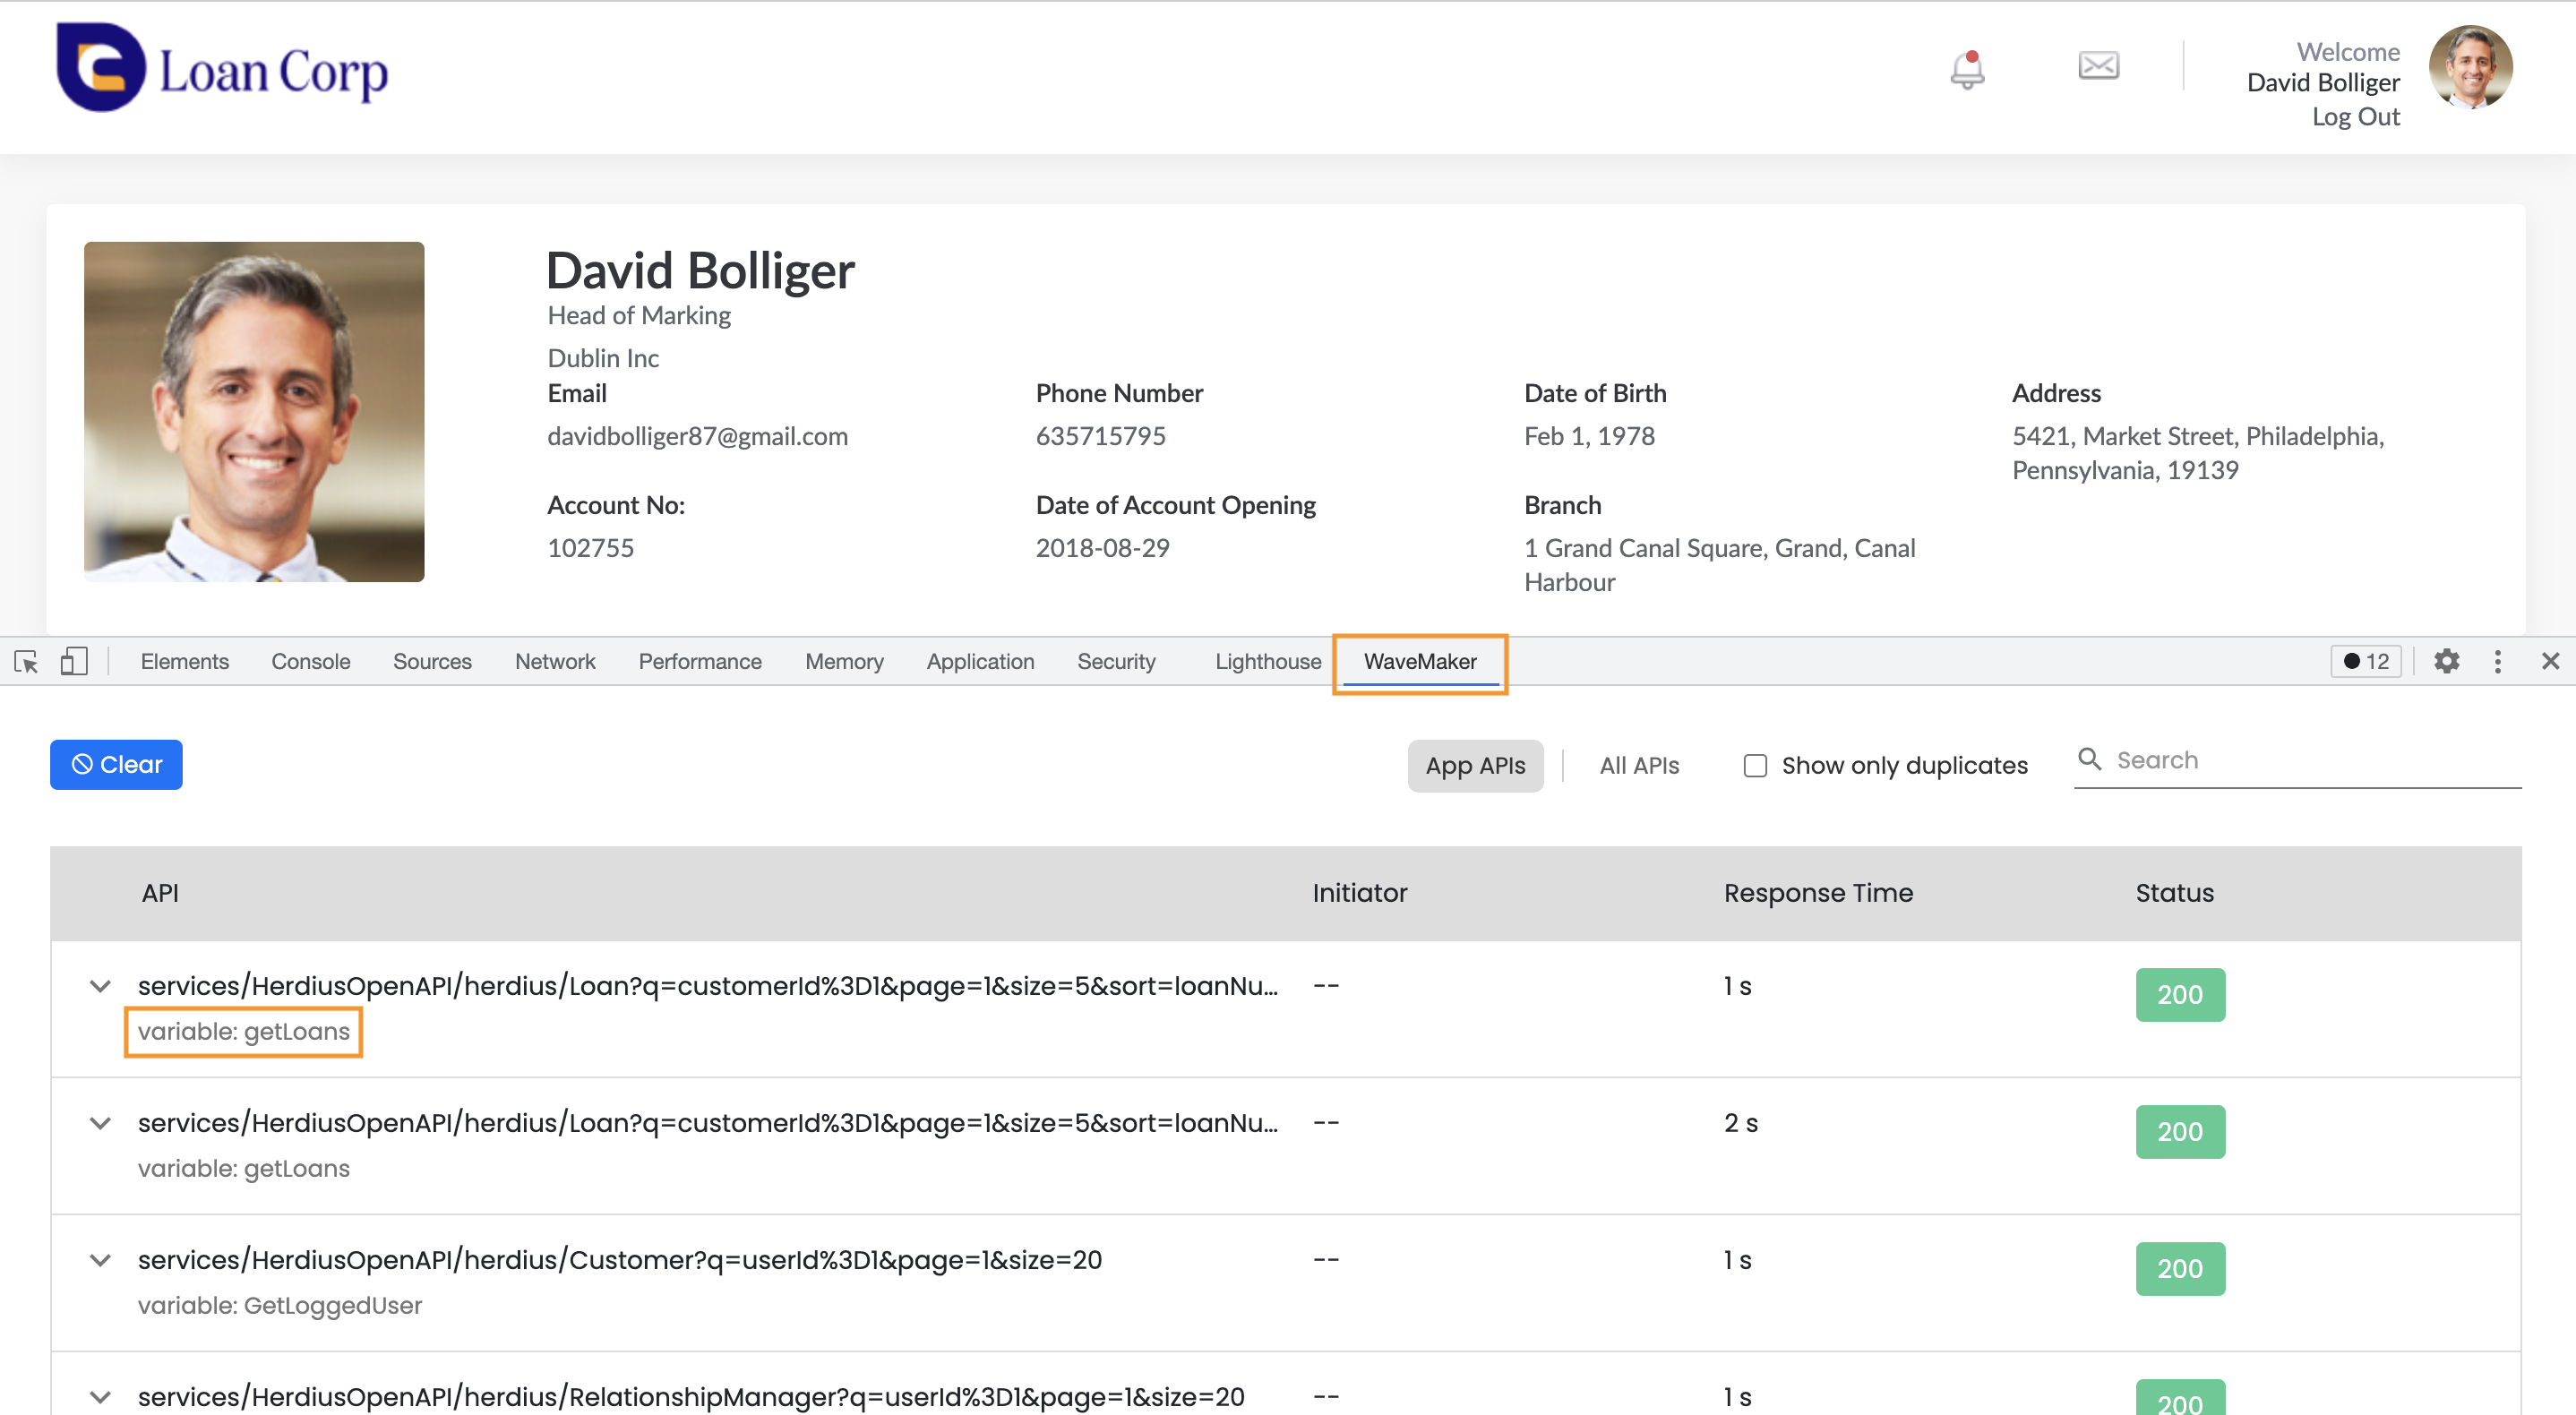This screenshot has width=2576, height=1415.
Task: Click the 12 issues counter badge
Action: pos(2366,661)
